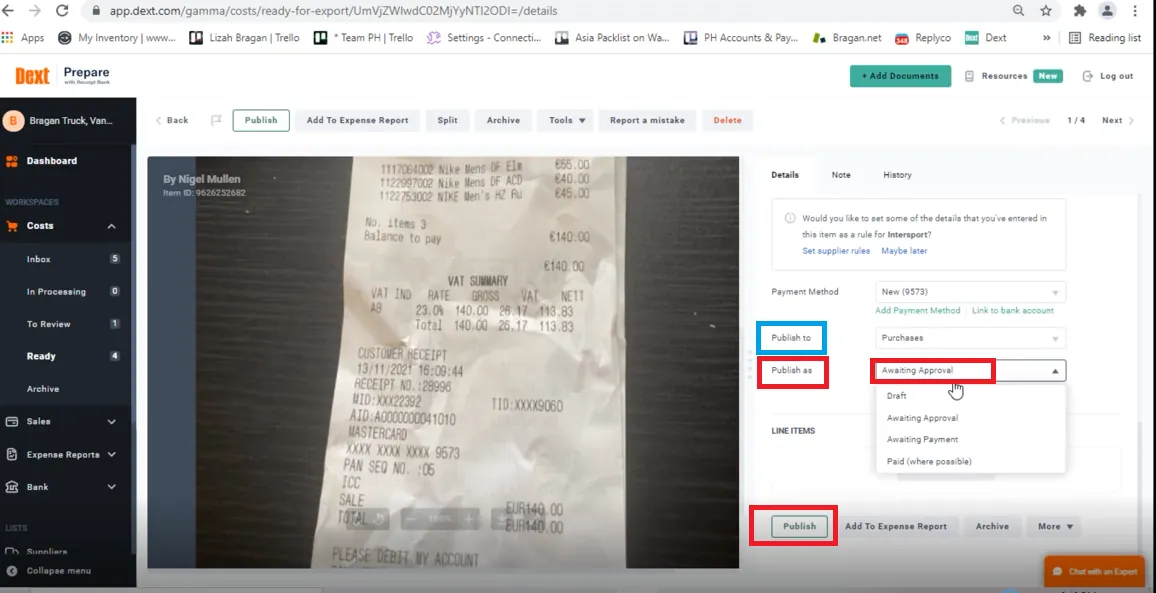Open the browser zoom magnifier icon

pos(1018,11)
